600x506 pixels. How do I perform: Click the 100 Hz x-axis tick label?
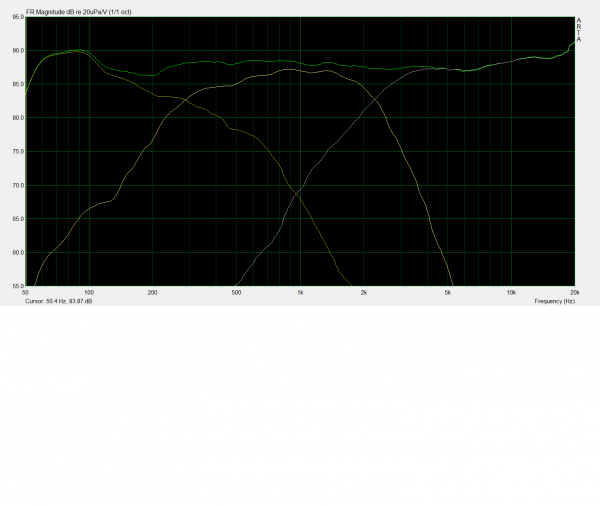tap(89, 293)
